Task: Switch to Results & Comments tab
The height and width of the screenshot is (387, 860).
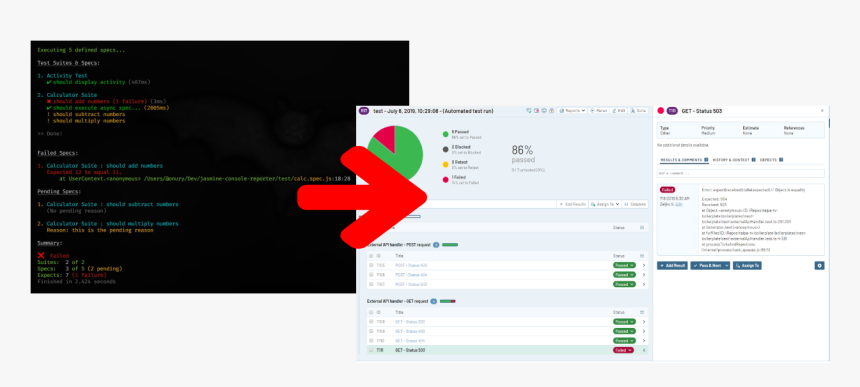Action: pyautogui.click(x=684, y=160)
